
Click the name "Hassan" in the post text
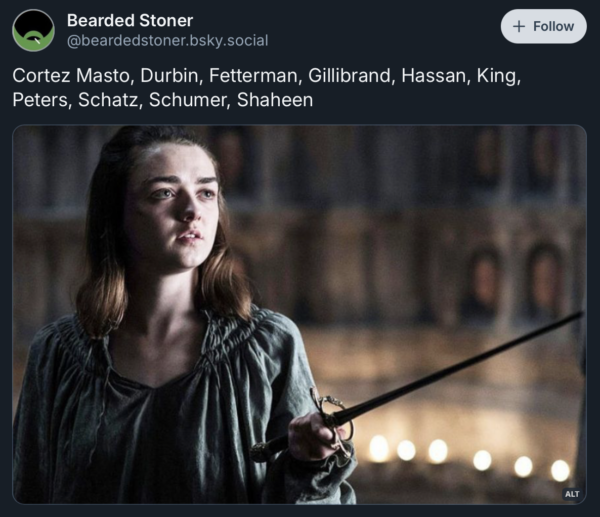click(434, 76)
